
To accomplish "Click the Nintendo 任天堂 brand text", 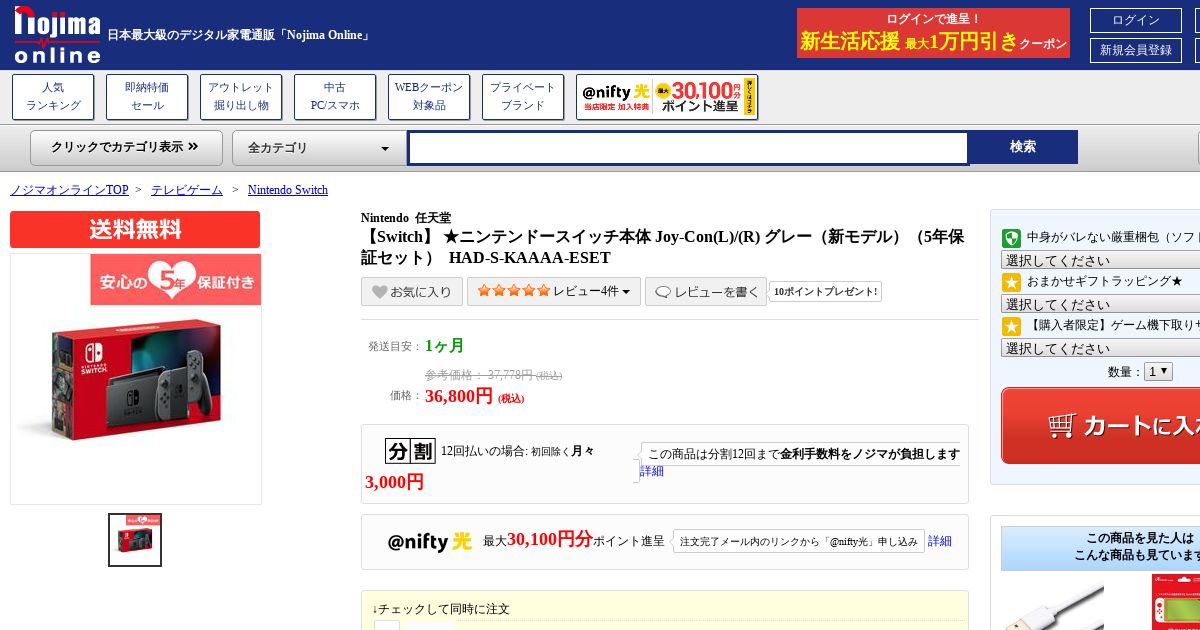I will coord(406,218).
